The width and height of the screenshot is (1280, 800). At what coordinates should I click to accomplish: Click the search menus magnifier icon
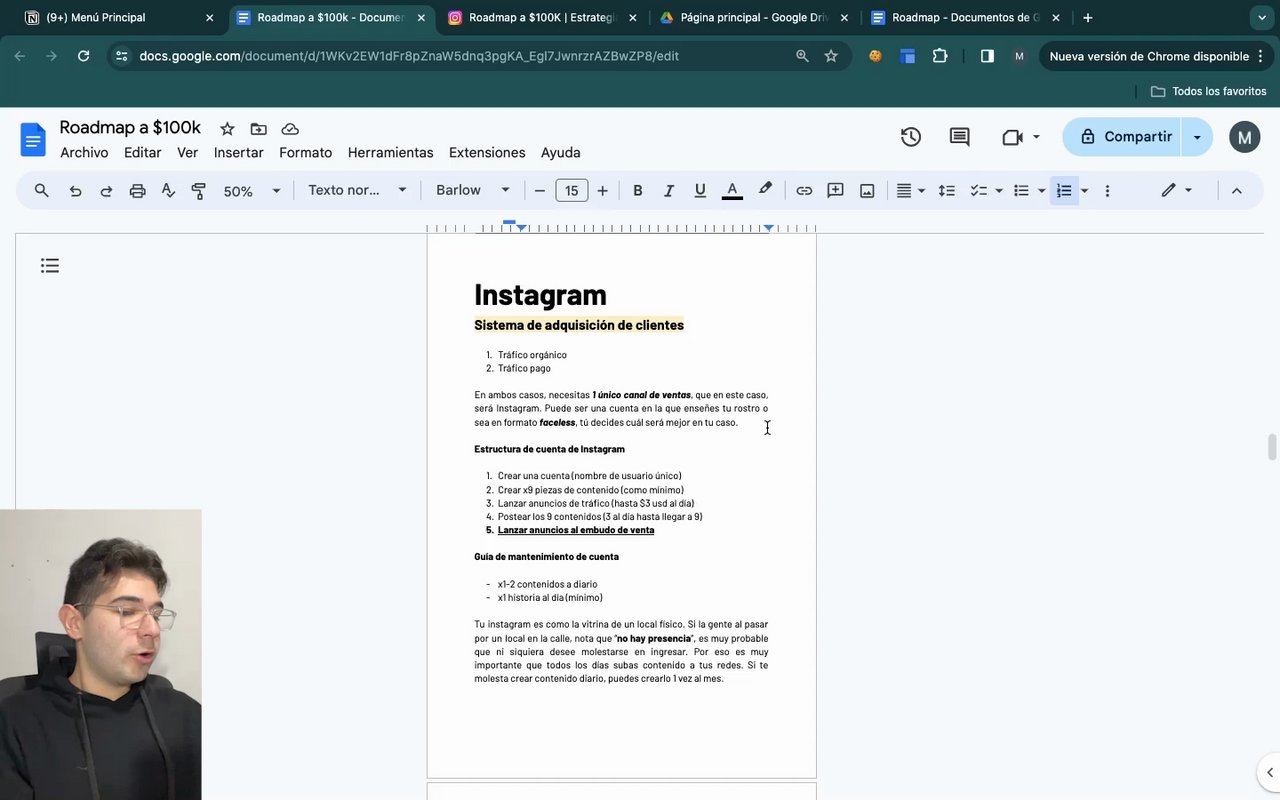tap(41, 190)
